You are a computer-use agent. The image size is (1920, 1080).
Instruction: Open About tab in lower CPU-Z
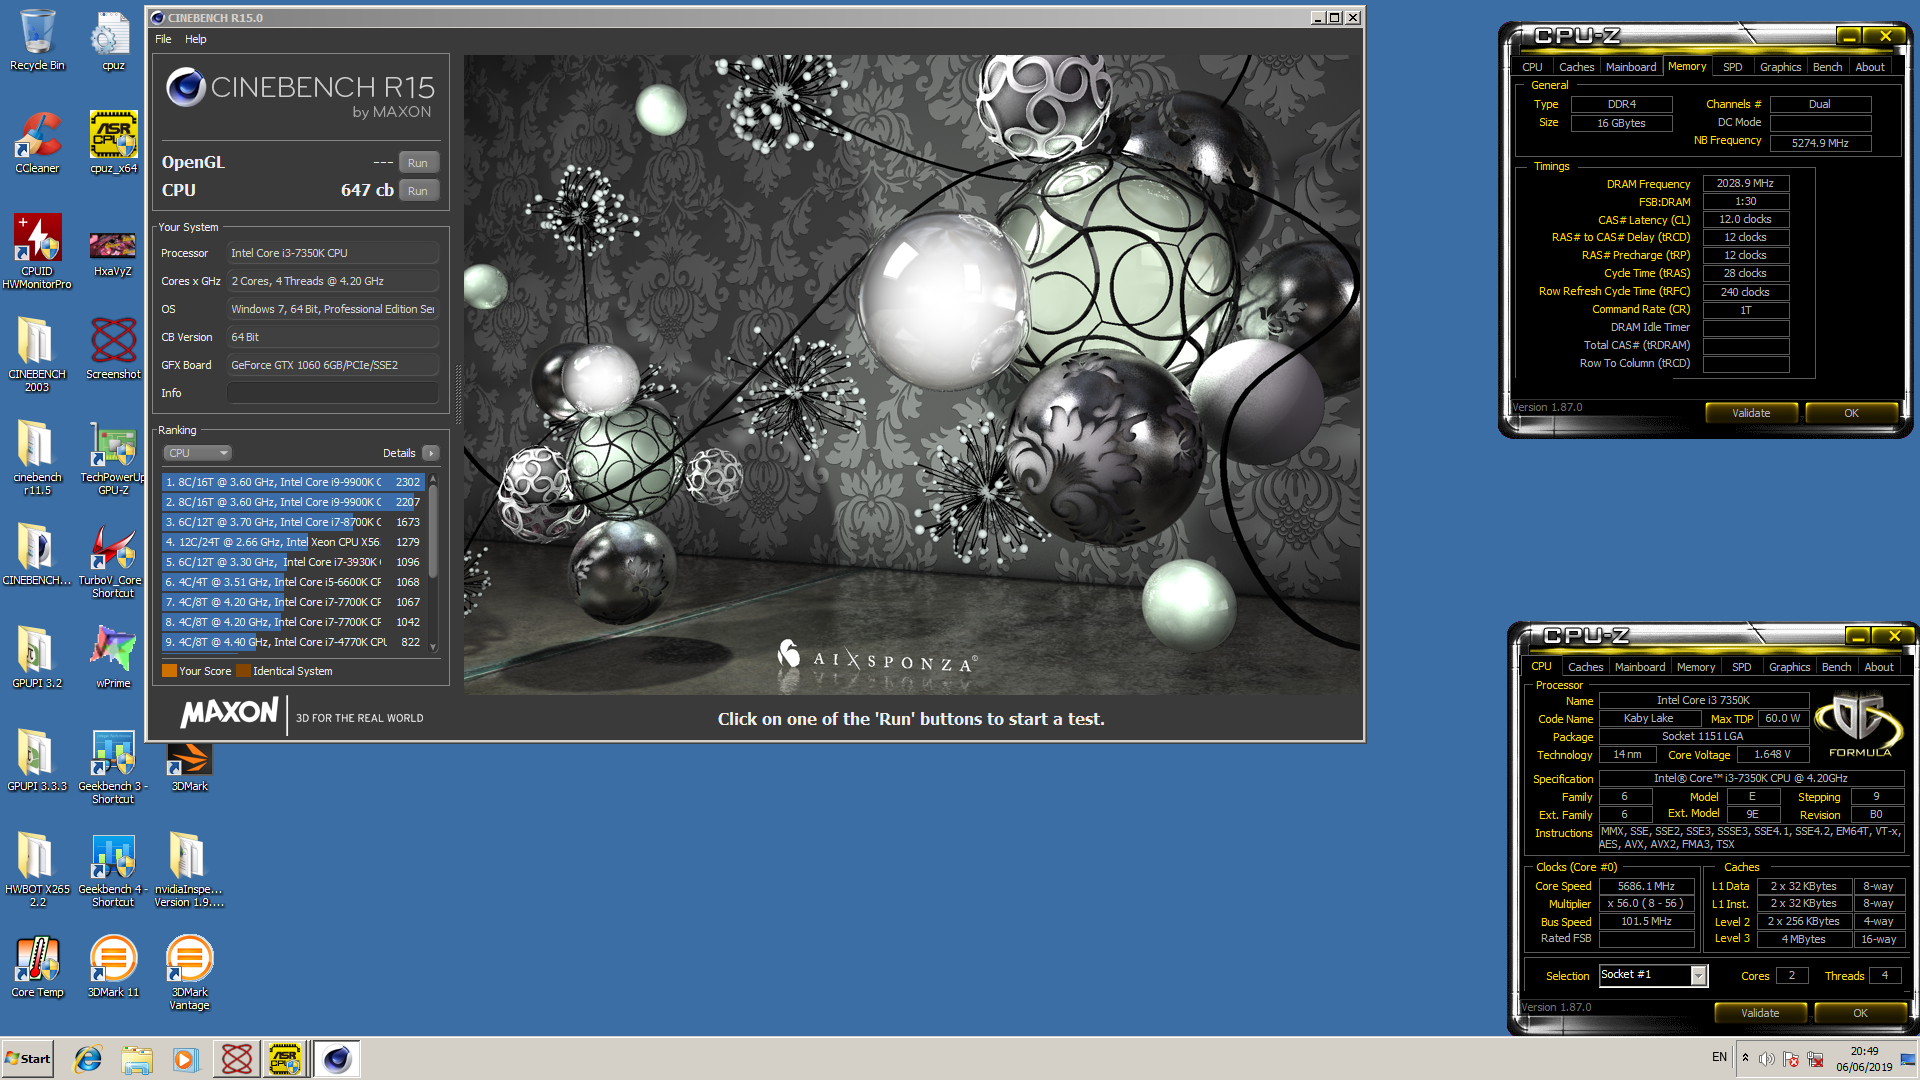pyautogui.click(x=1879, y=667)
